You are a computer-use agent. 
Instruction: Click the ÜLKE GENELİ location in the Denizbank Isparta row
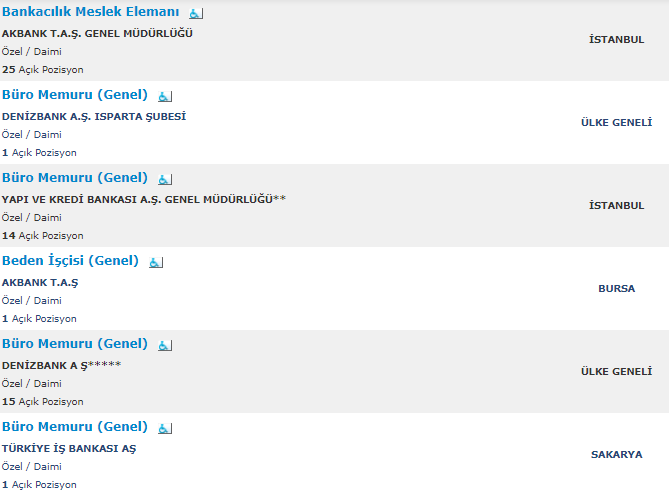click(616, 122)
